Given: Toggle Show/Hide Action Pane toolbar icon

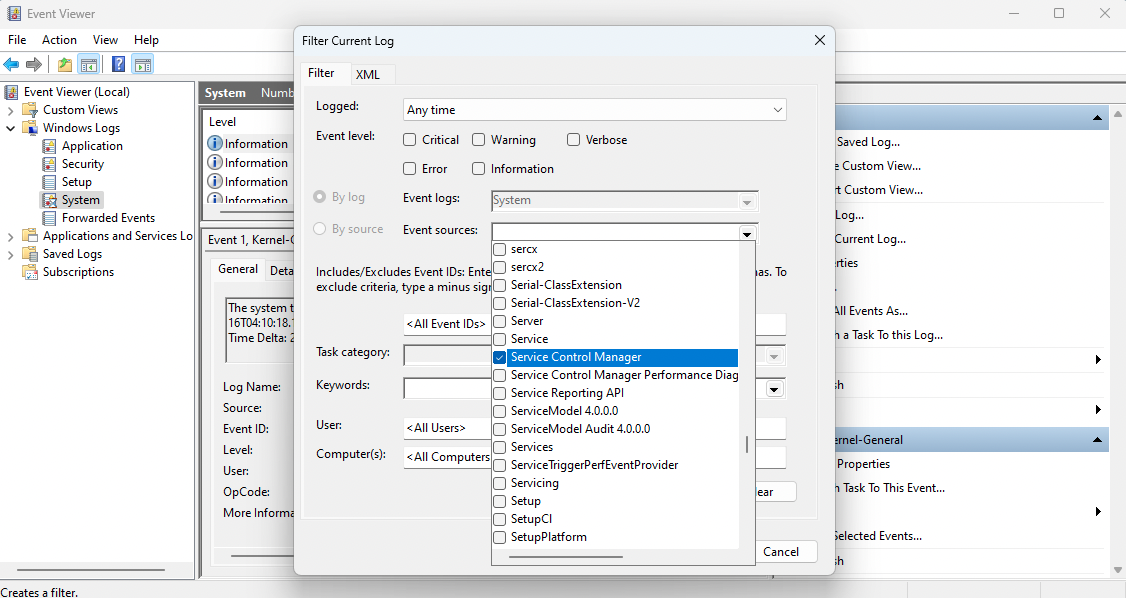Looking at the screenshot, I should tap(142, 65).
